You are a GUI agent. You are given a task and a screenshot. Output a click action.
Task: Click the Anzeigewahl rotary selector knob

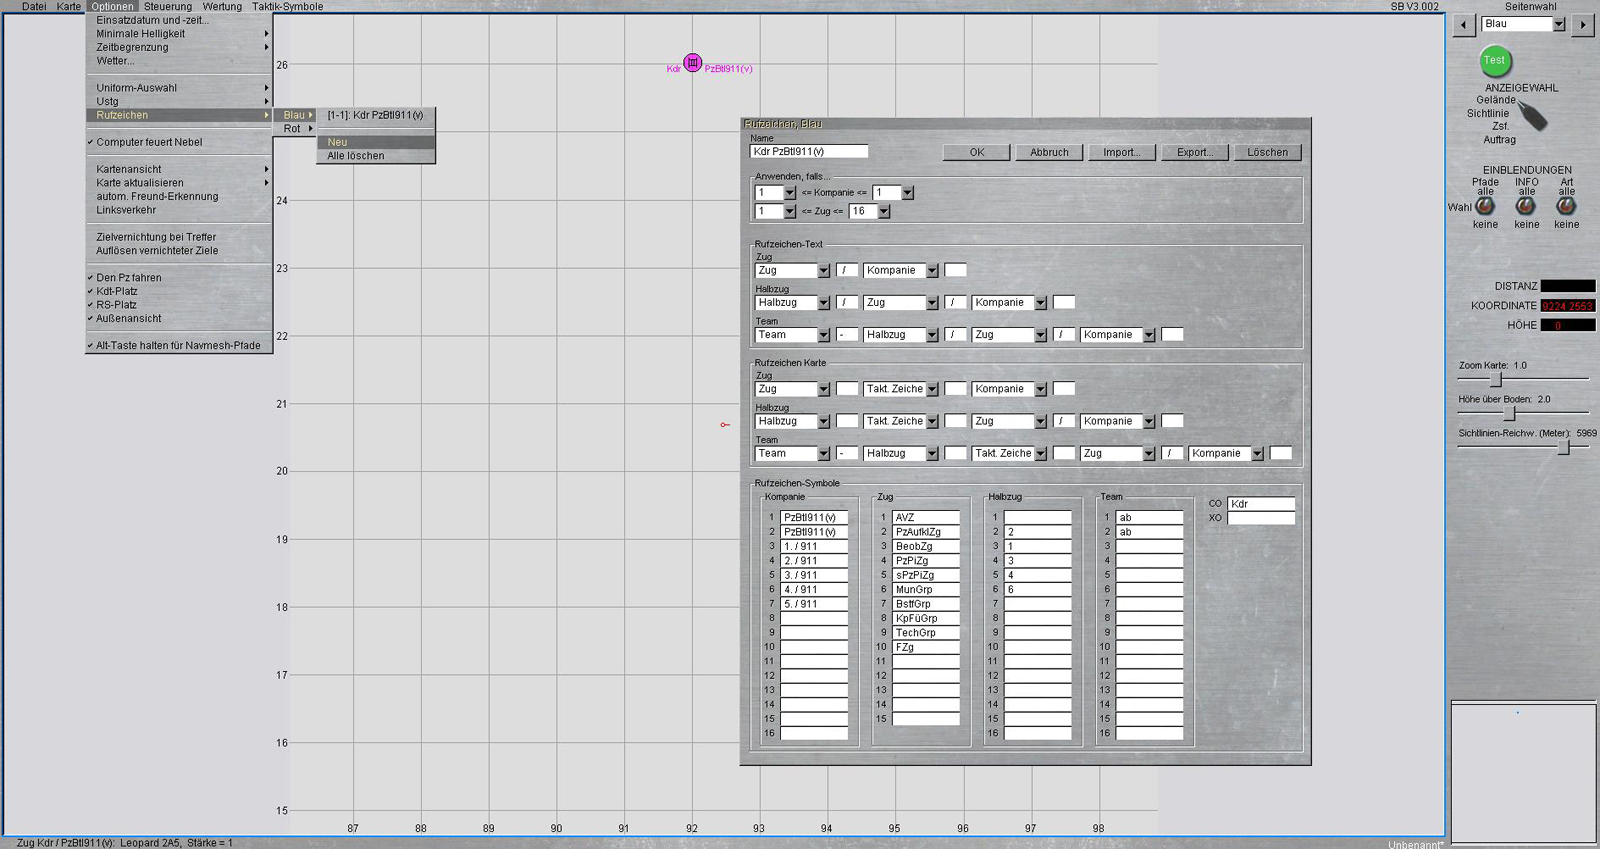tap(1531, 116)
